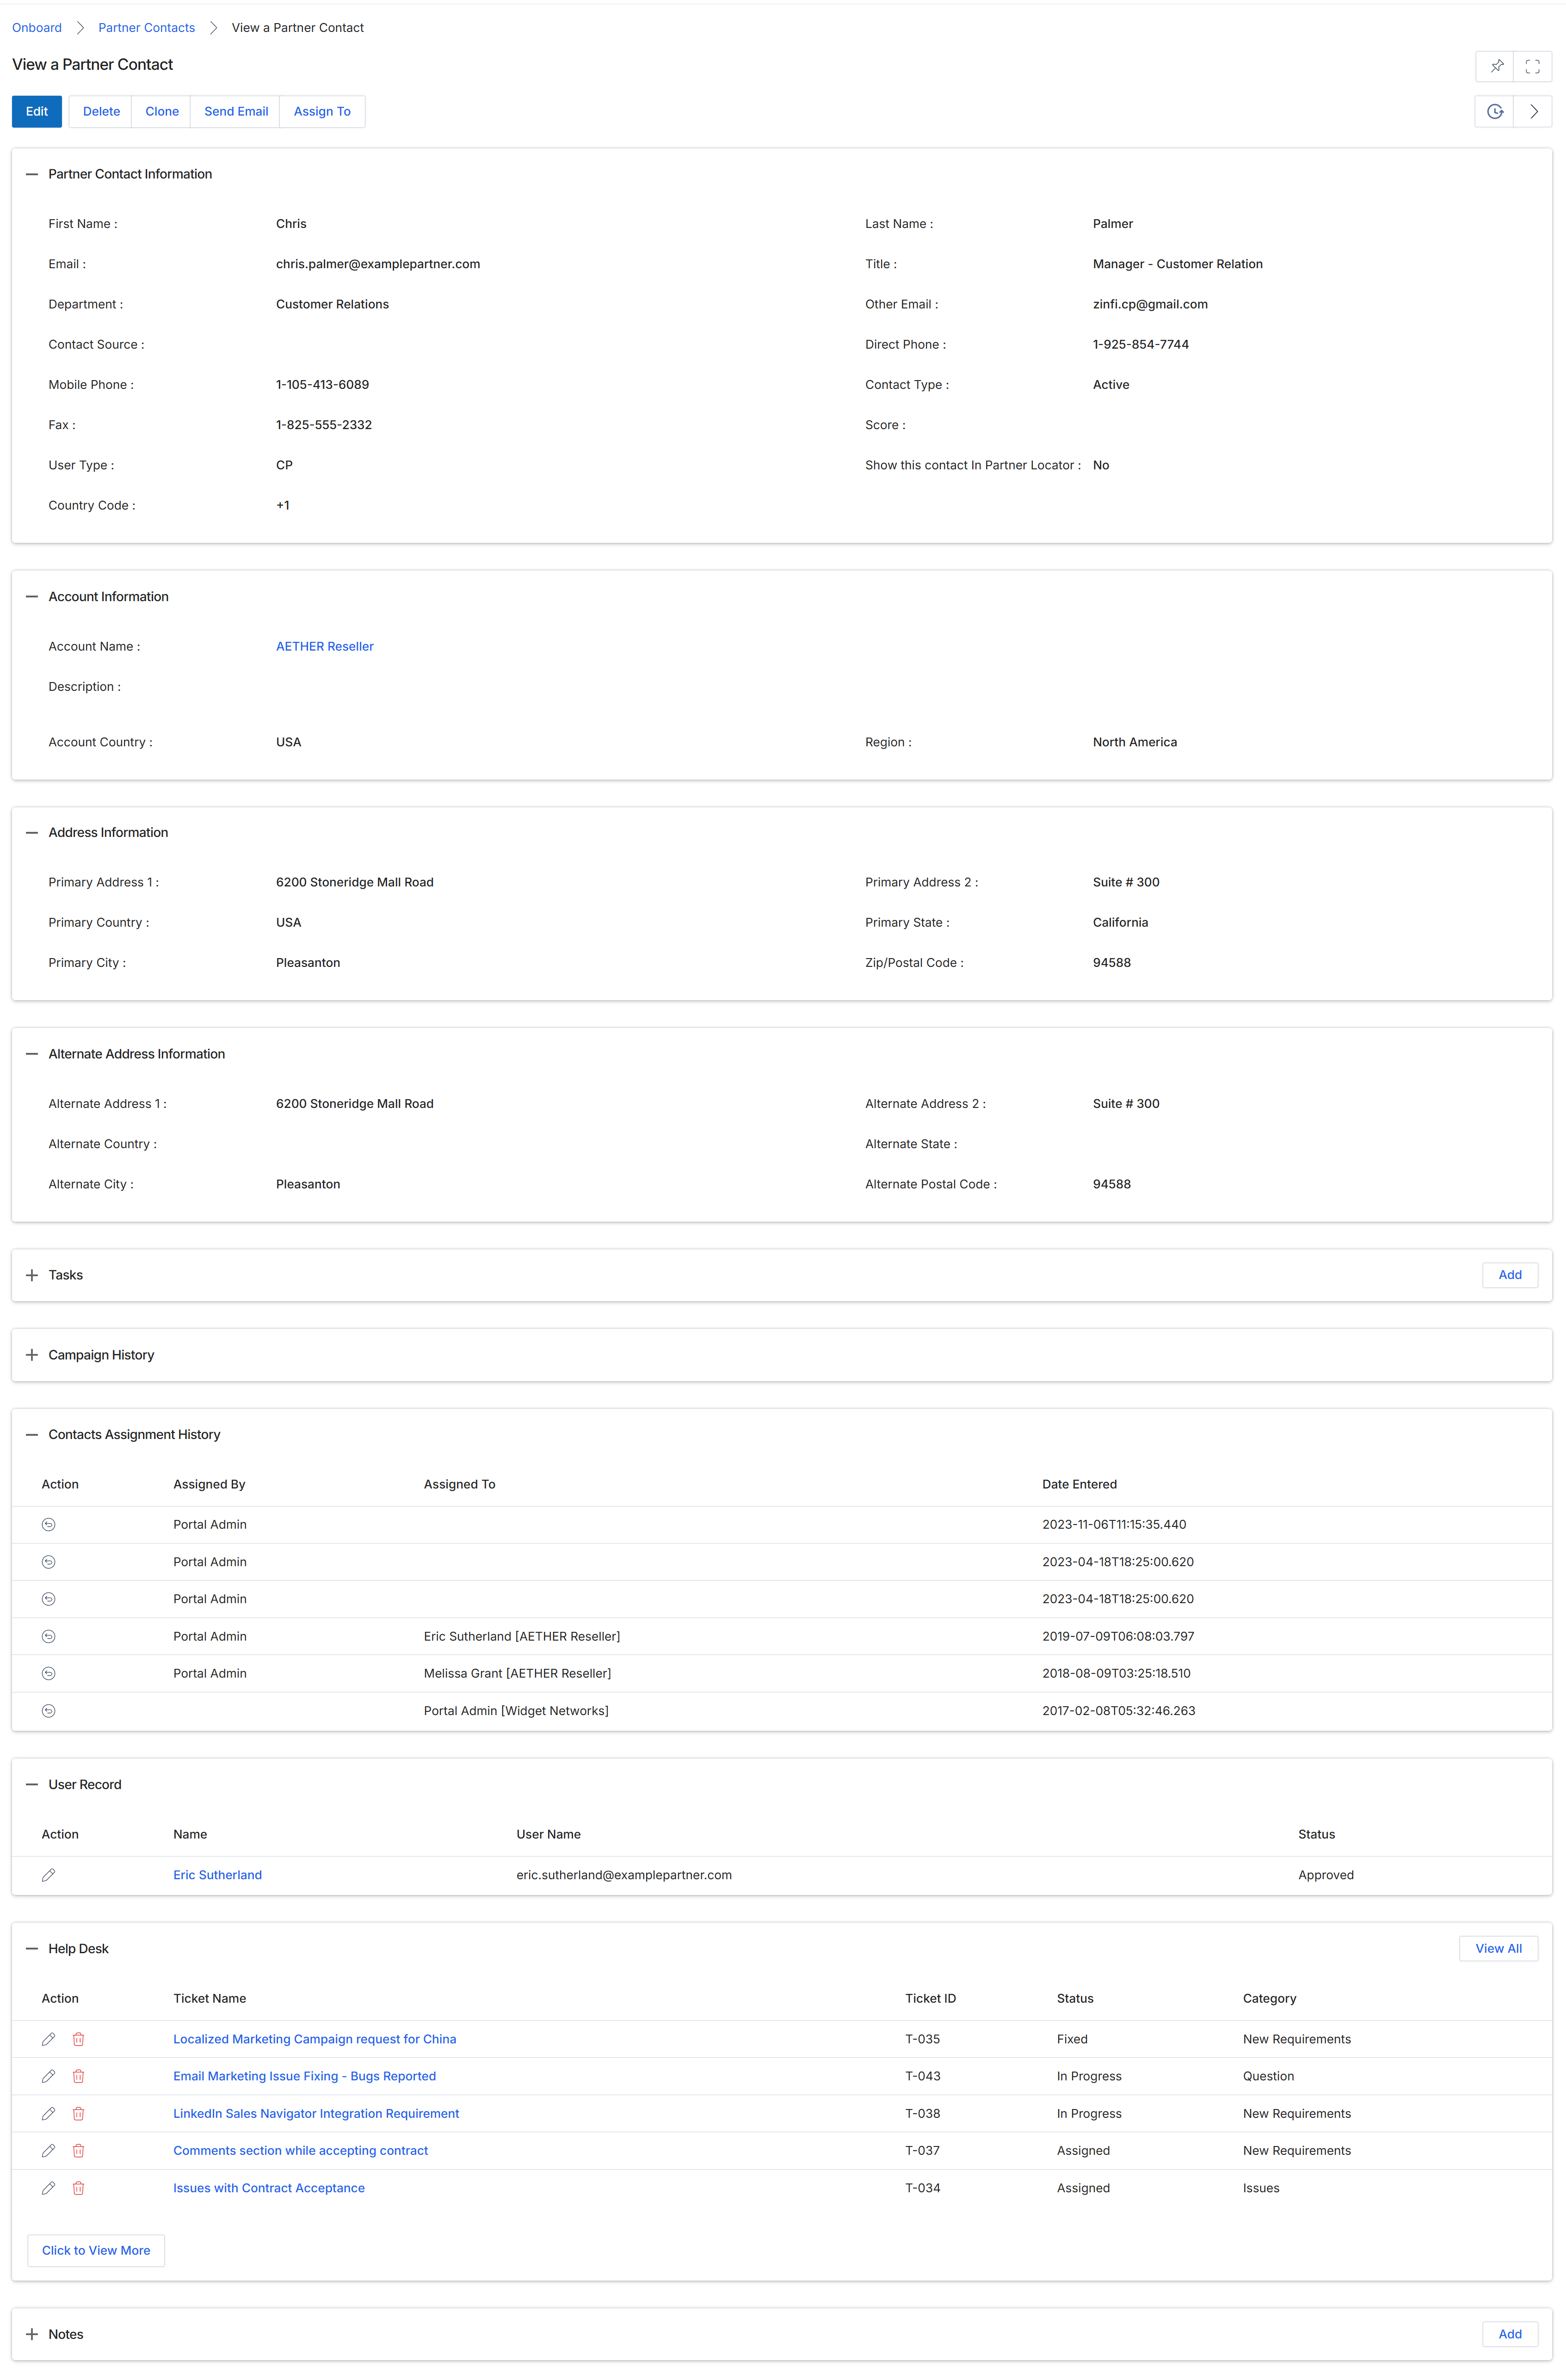Image resolution: width=1566 pixels, height=2380 pixels.
Task: Collapse the Account Information section
Action: 32,597
